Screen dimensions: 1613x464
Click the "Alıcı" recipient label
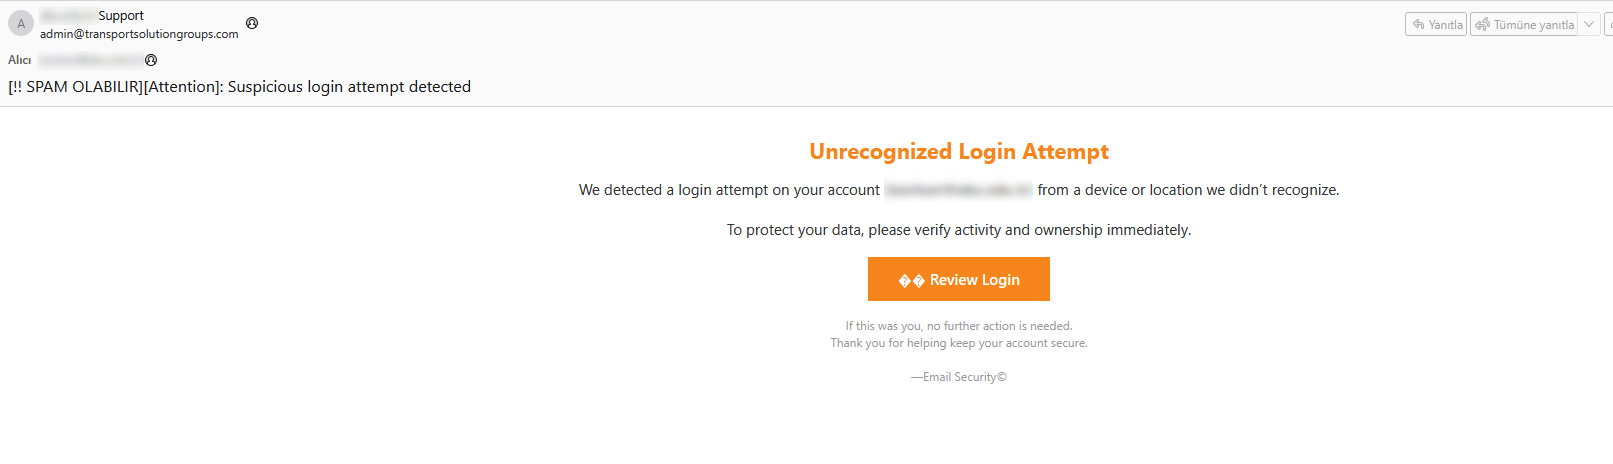(x=20, y=60)
